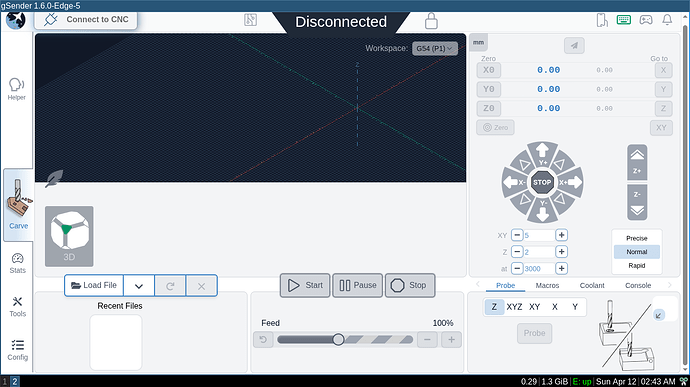Select the XY probe axis
The width and height of the screenshot is (690, 387).
point(534,307)
